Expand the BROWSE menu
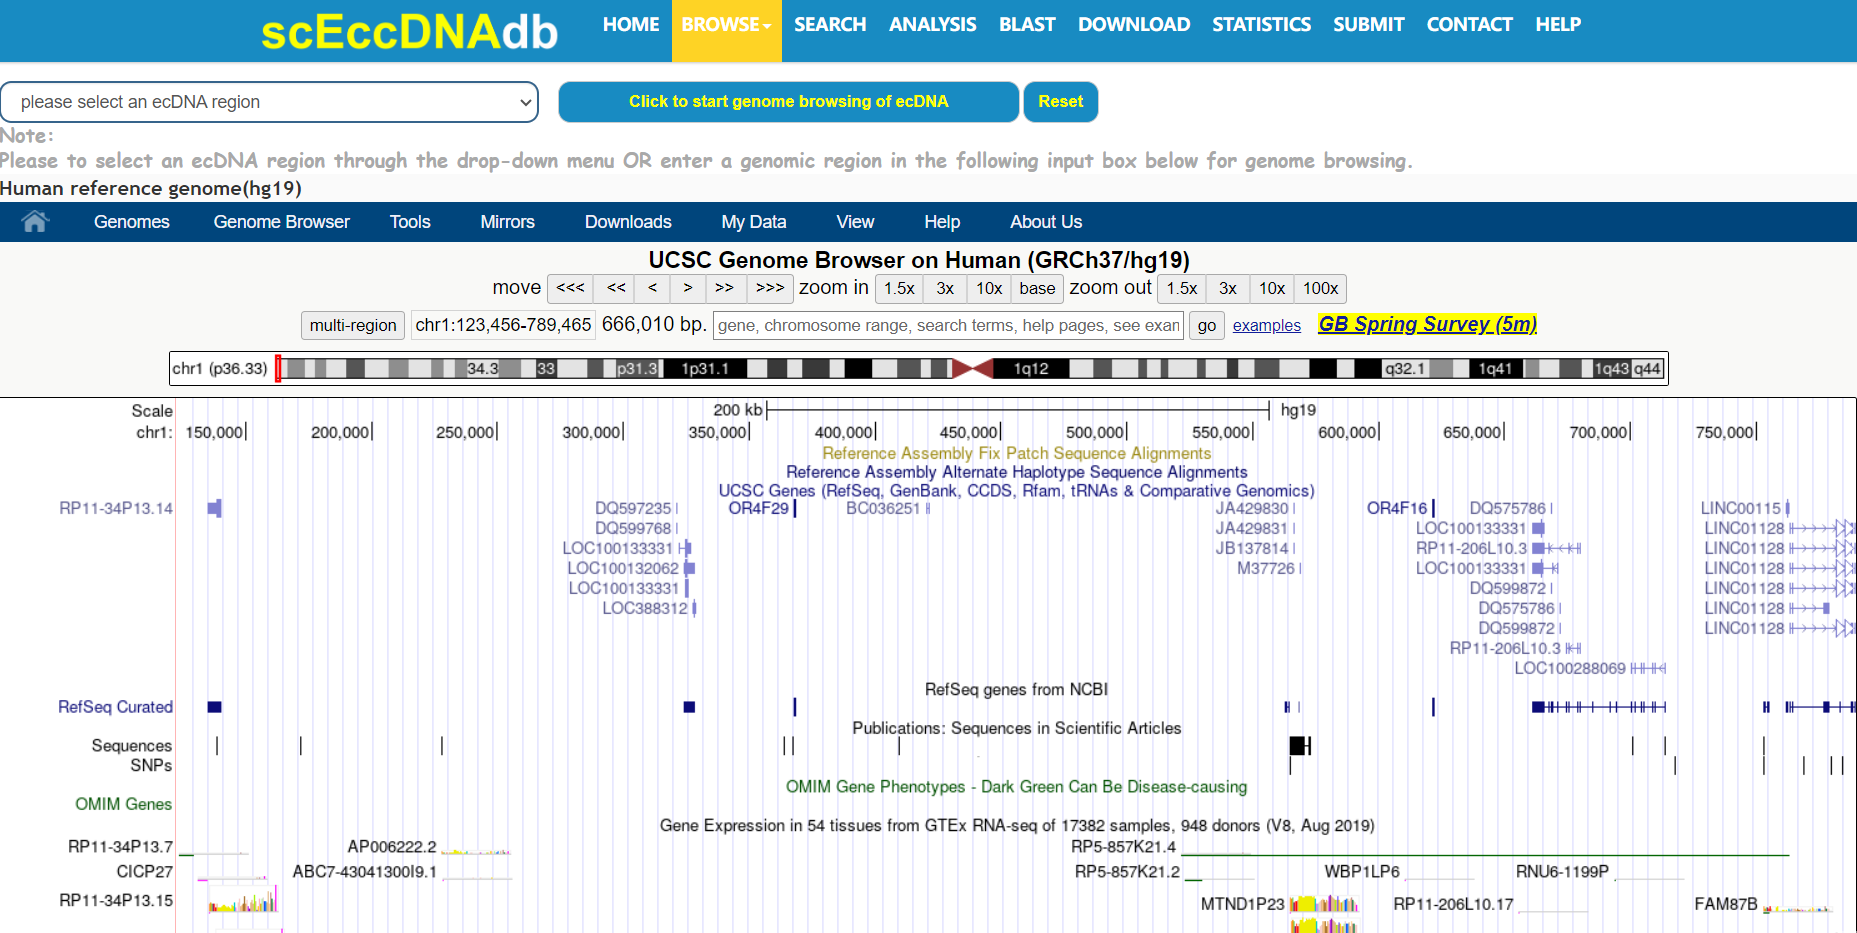 pos(726,25)
